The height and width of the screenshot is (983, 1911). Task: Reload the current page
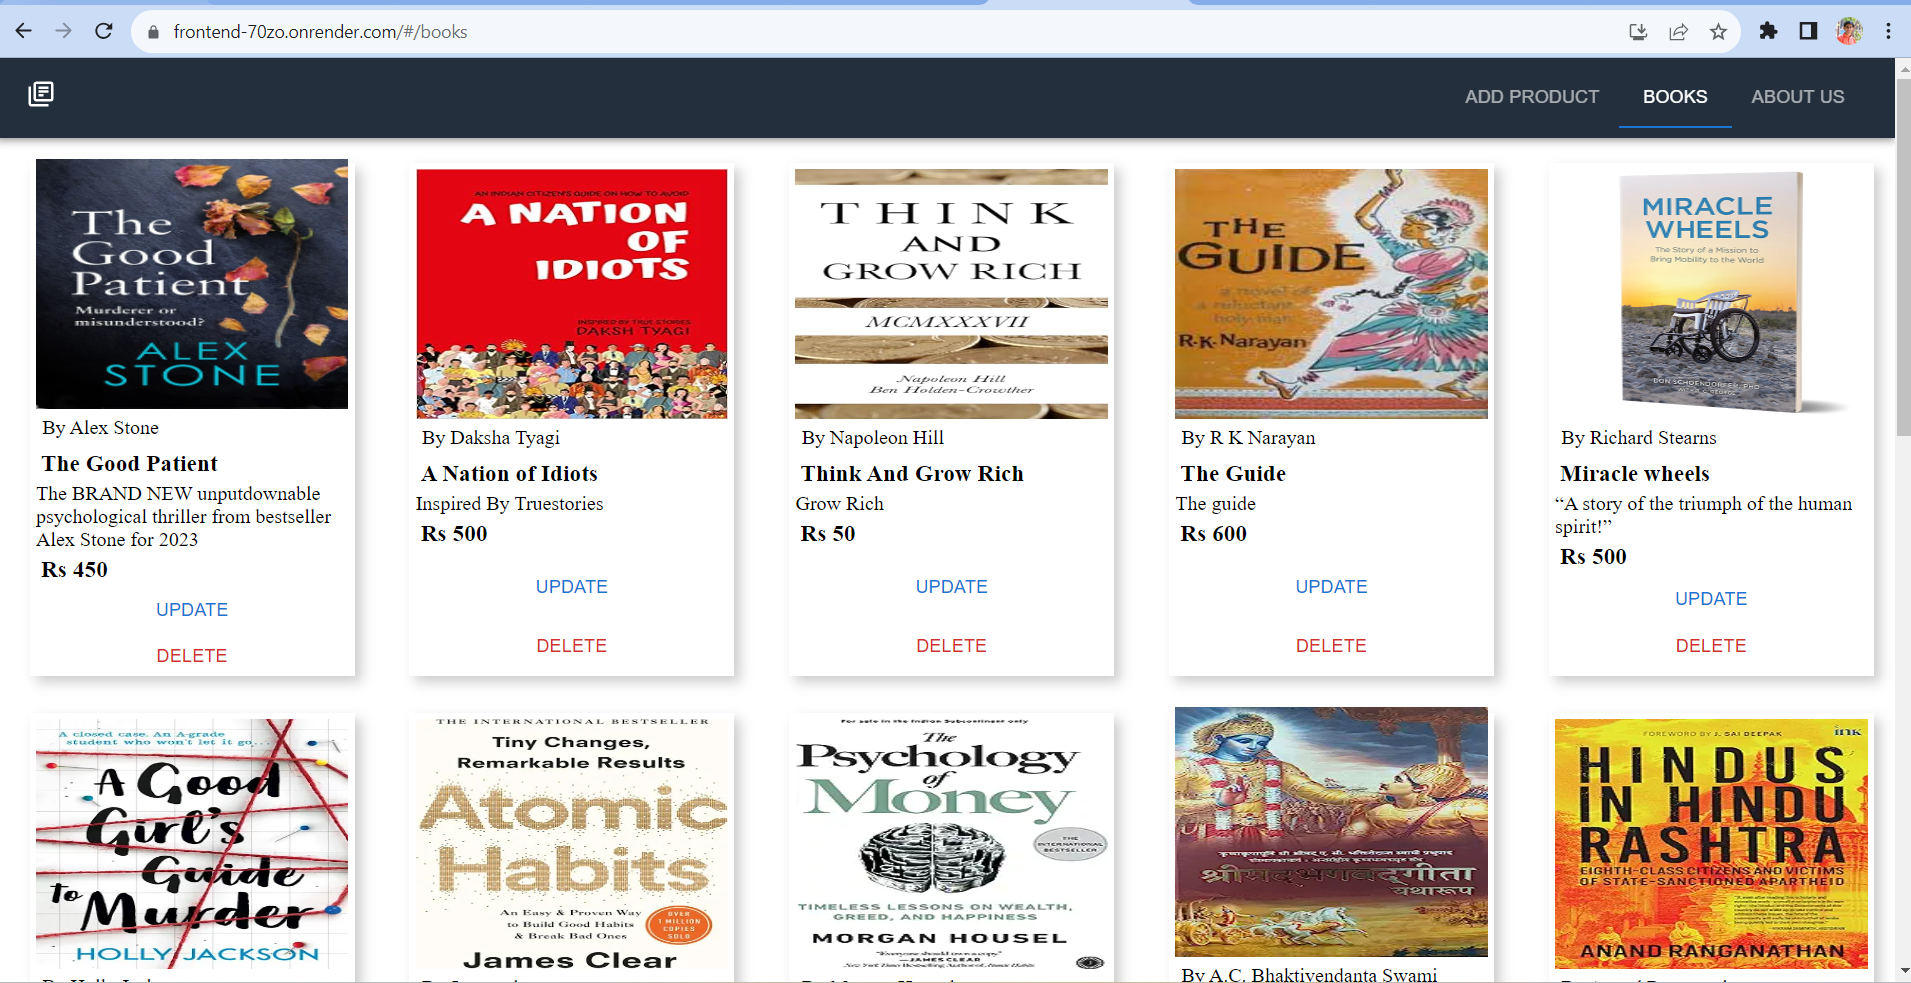103,31
